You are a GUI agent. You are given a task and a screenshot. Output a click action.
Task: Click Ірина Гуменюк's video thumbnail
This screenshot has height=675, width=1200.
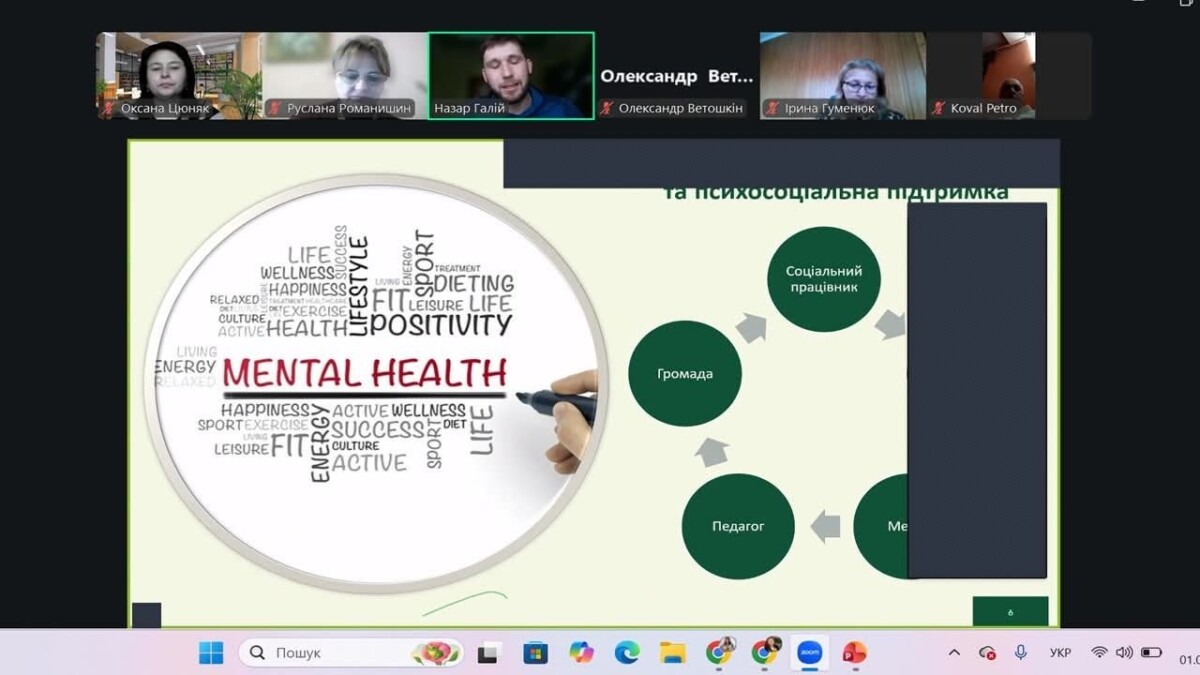click(x=843, y=76)
